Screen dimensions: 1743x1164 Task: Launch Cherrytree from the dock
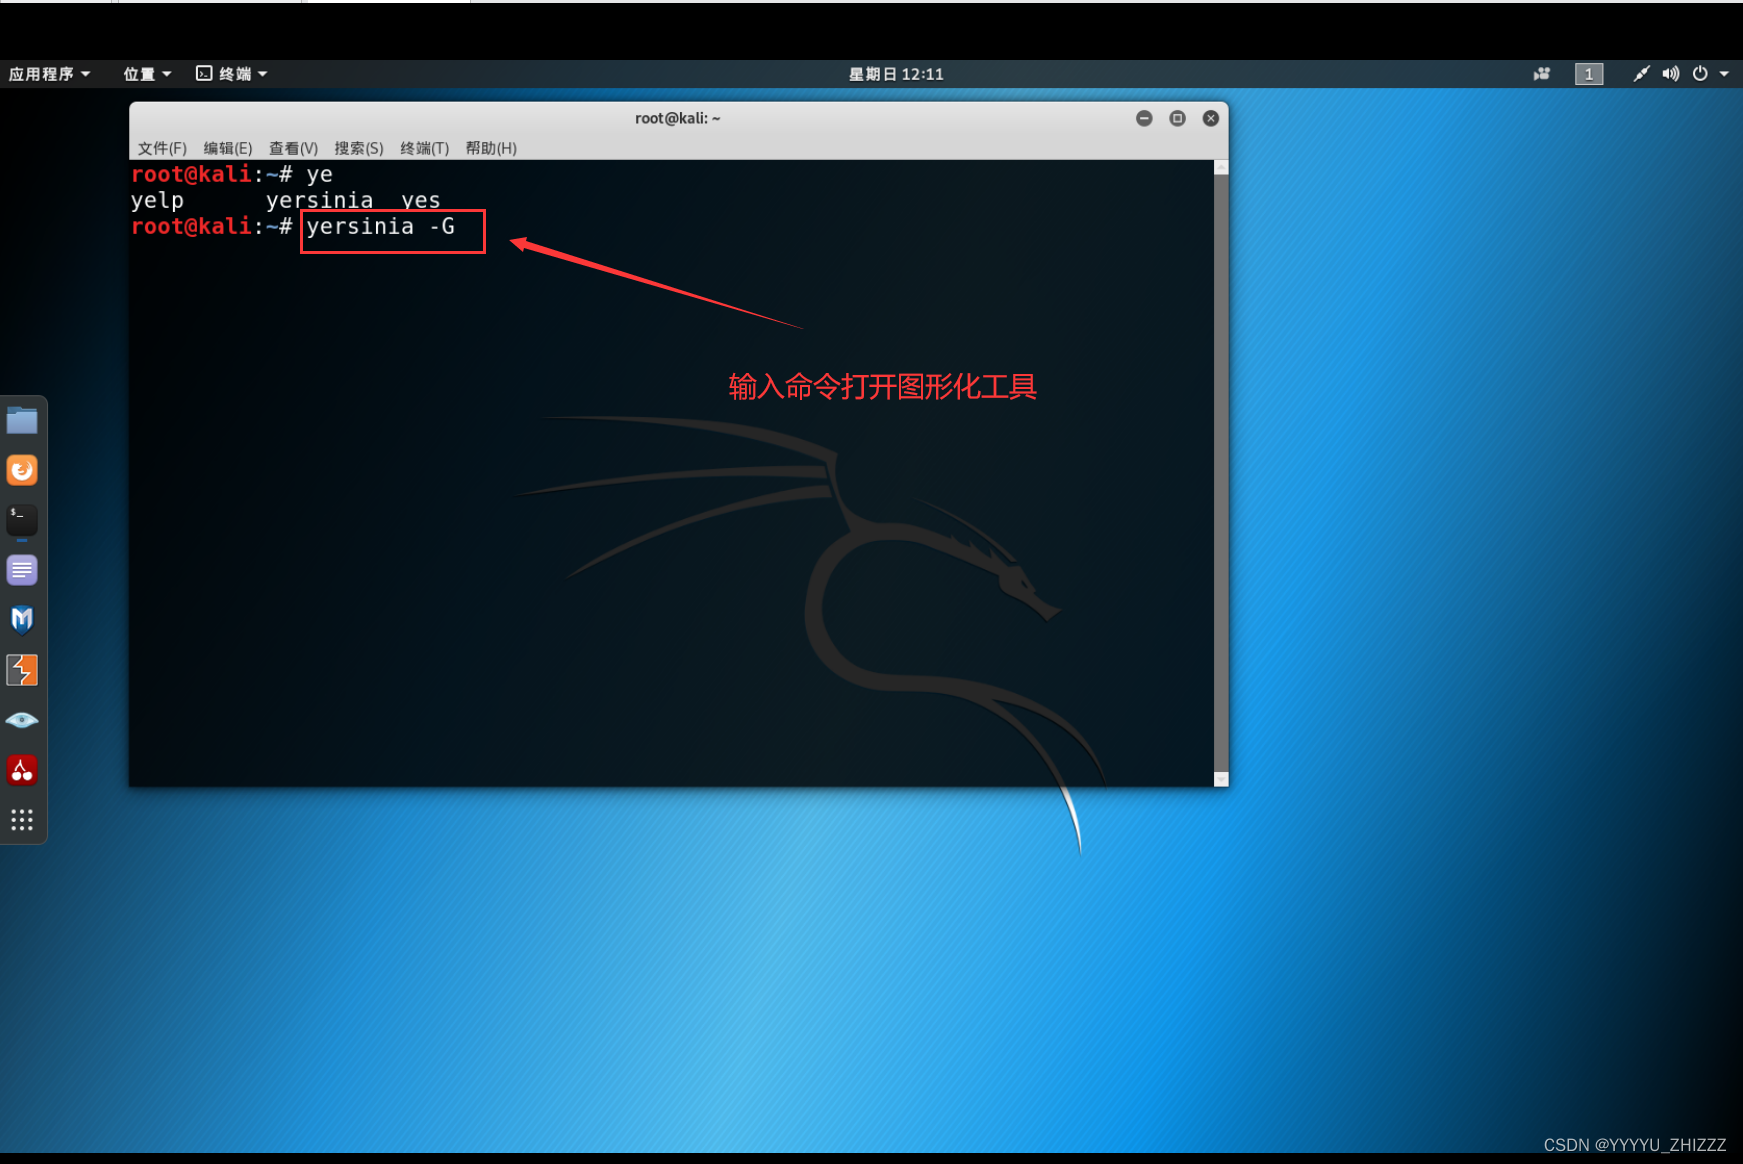click(x=22, y=770)
